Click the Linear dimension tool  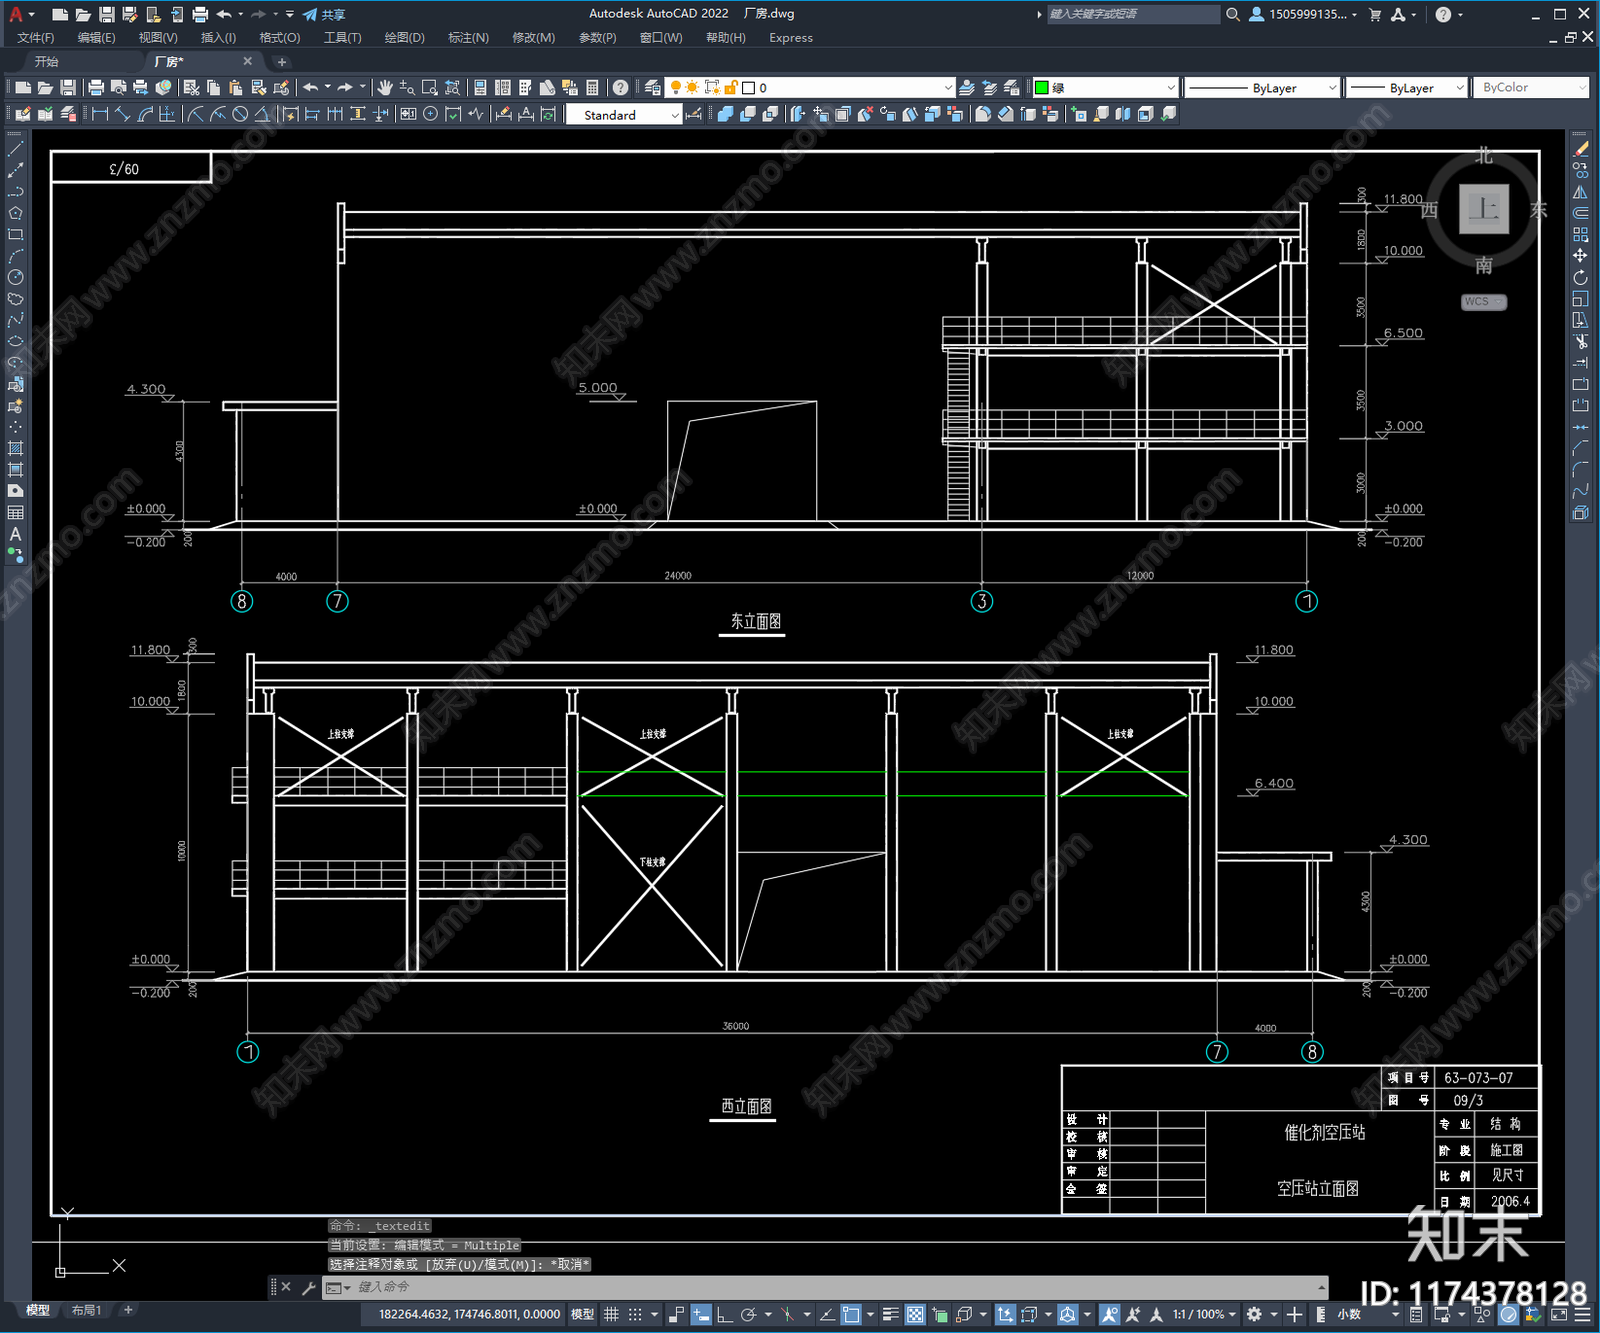tap(100, 114)
